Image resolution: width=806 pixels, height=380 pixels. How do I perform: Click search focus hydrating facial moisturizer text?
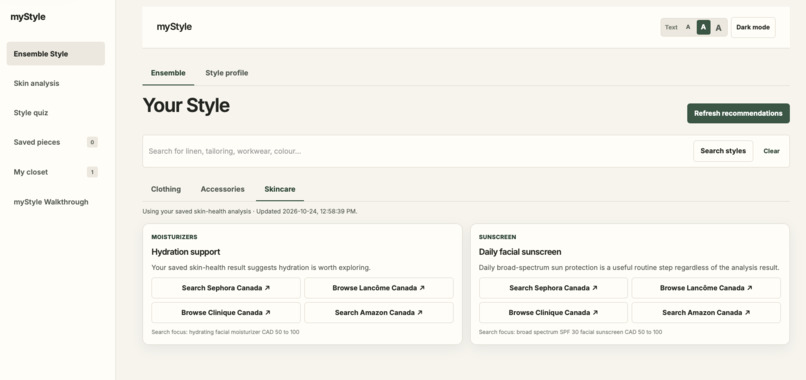tap(225, 332)
